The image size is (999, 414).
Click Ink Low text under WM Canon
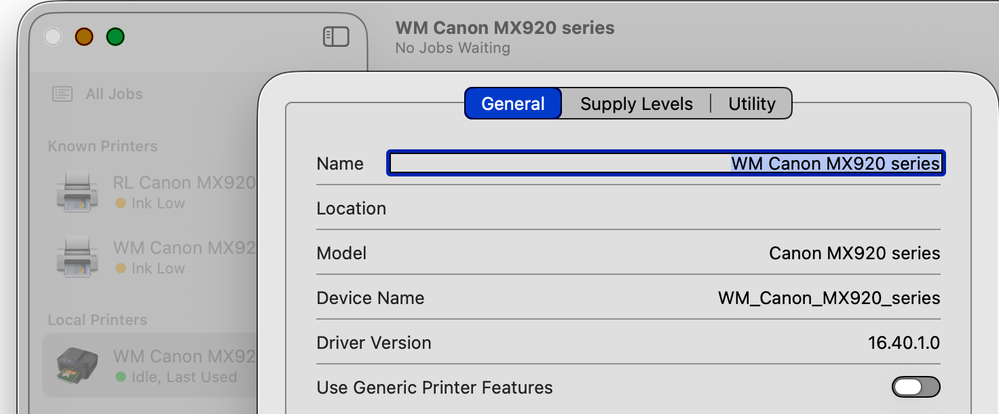pos(158,268)
